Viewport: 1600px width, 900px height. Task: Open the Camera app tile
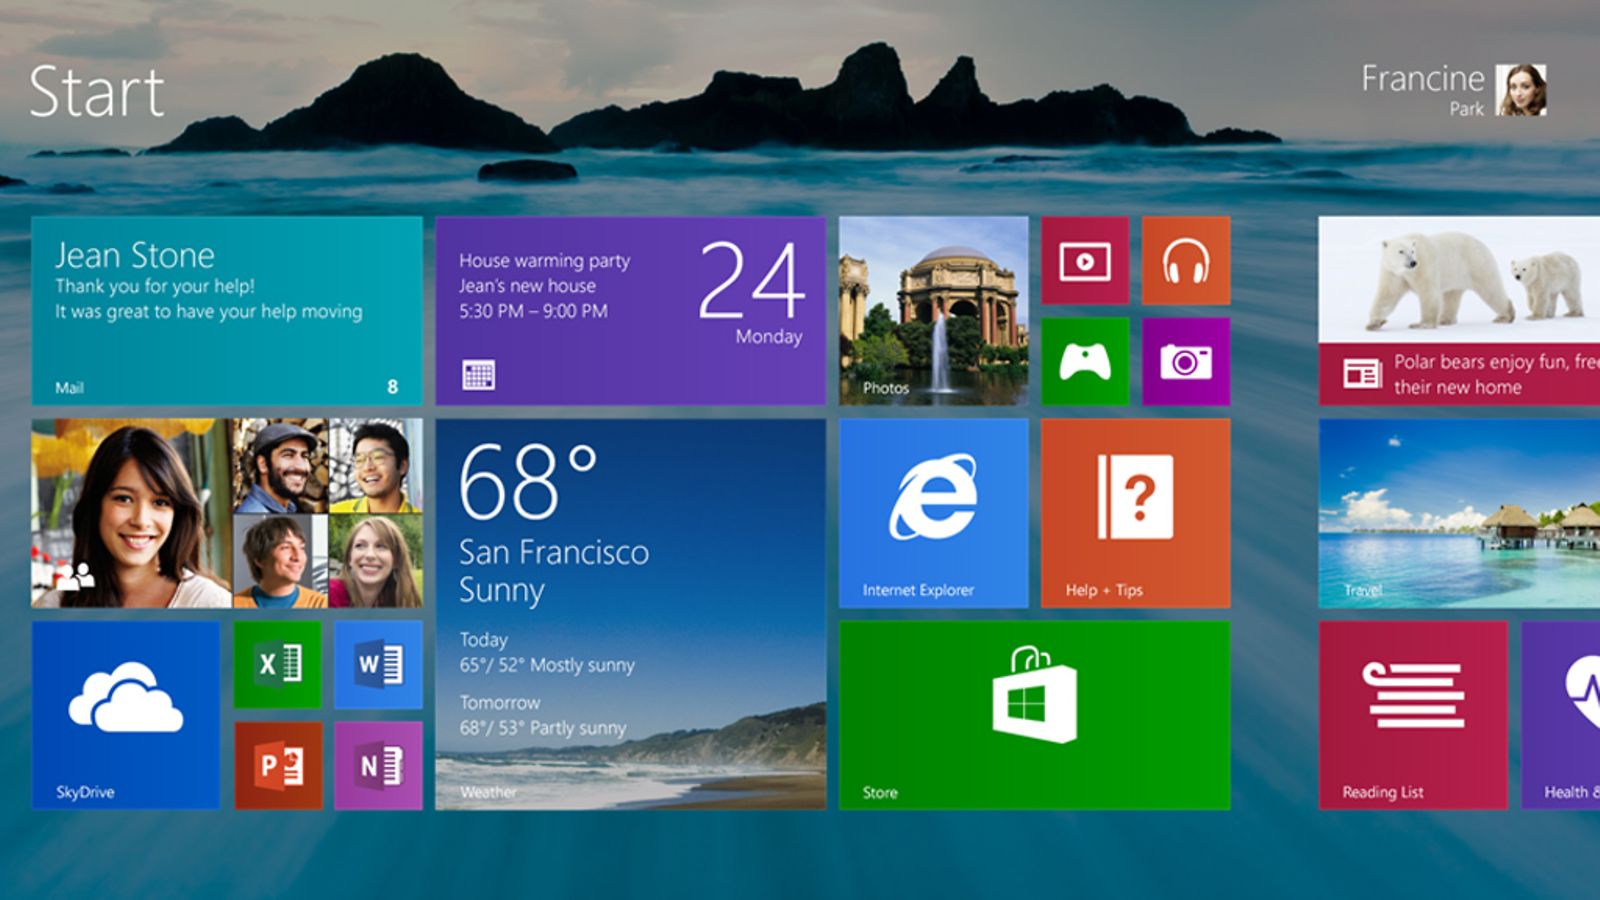1186,361
